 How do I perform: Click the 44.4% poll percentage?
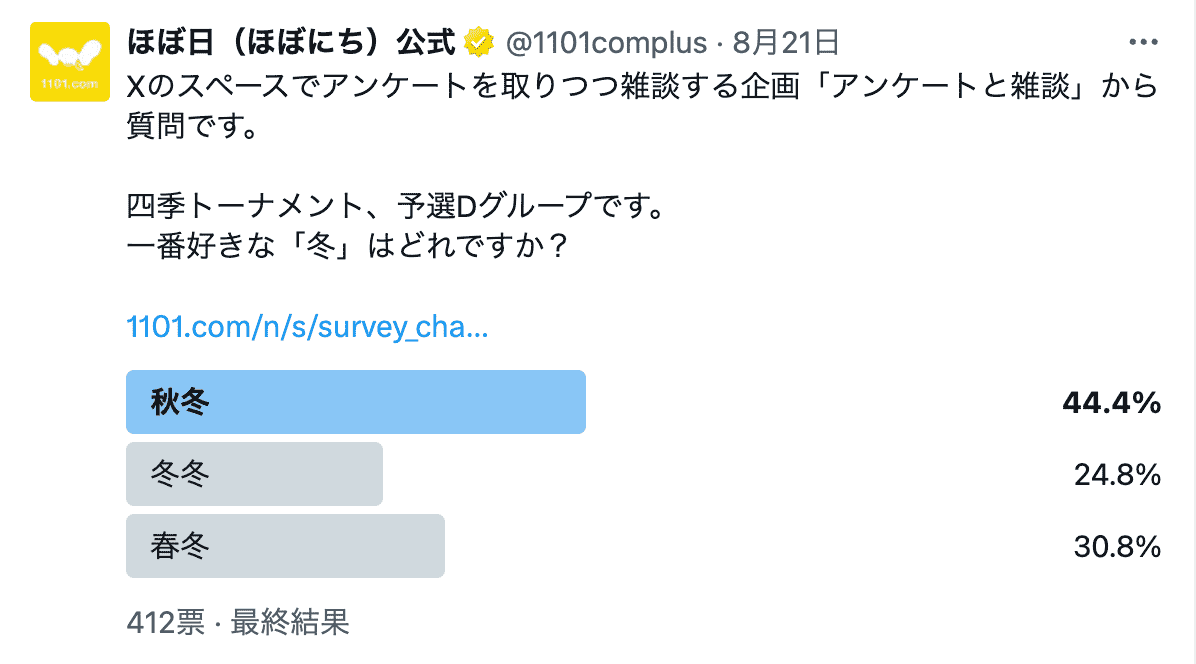point(1111,403)
